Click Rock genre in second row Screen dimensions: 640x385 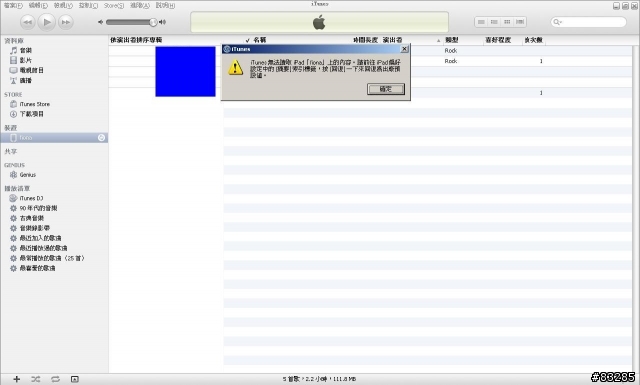(x=451, y=61)
